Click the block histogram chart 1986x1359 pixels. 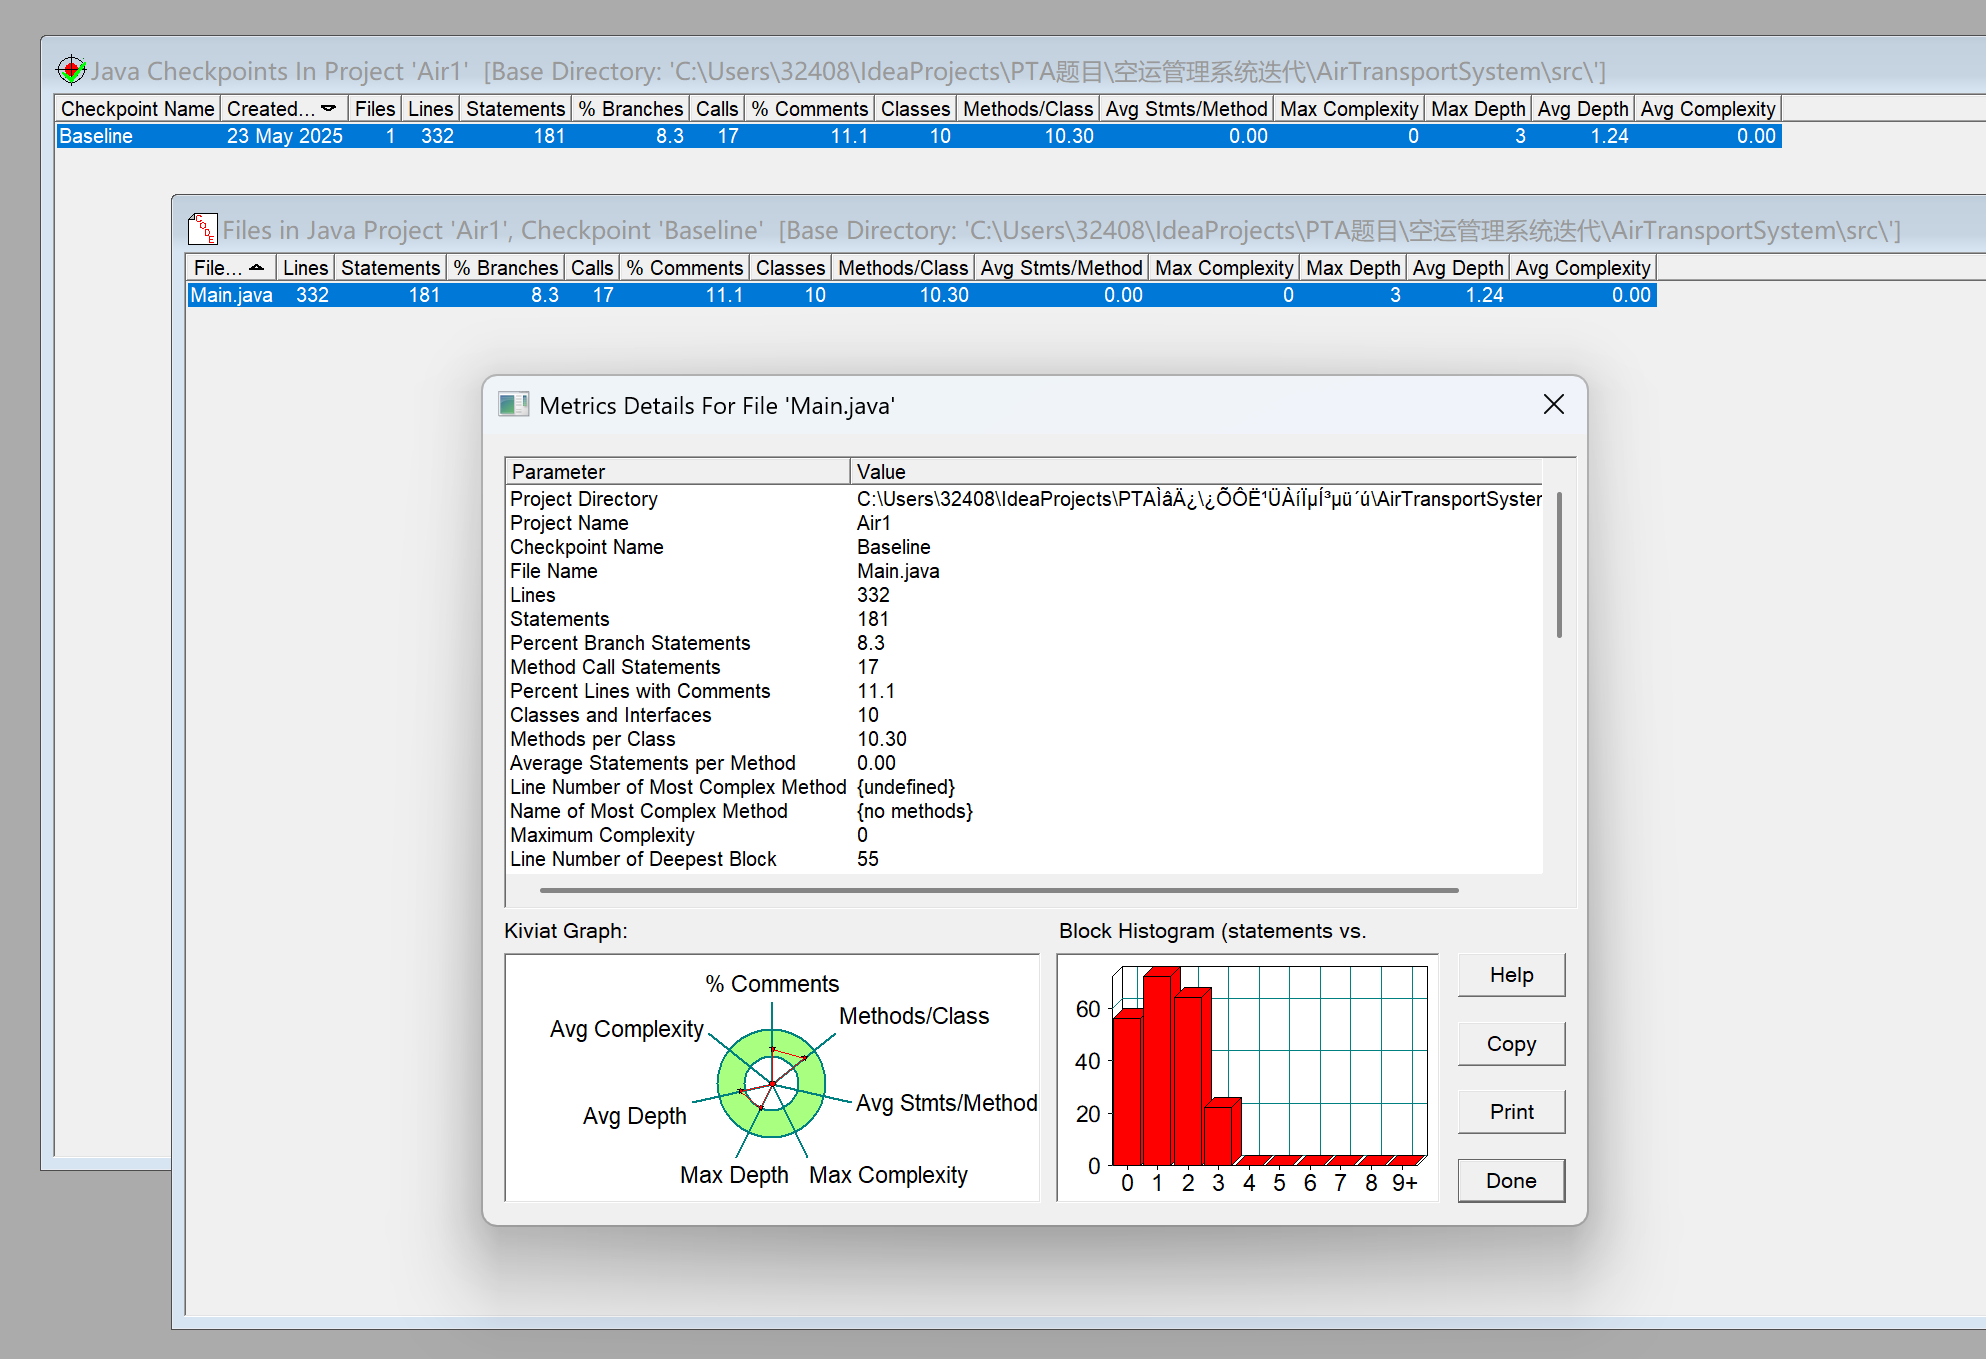coord(1247,1077)
